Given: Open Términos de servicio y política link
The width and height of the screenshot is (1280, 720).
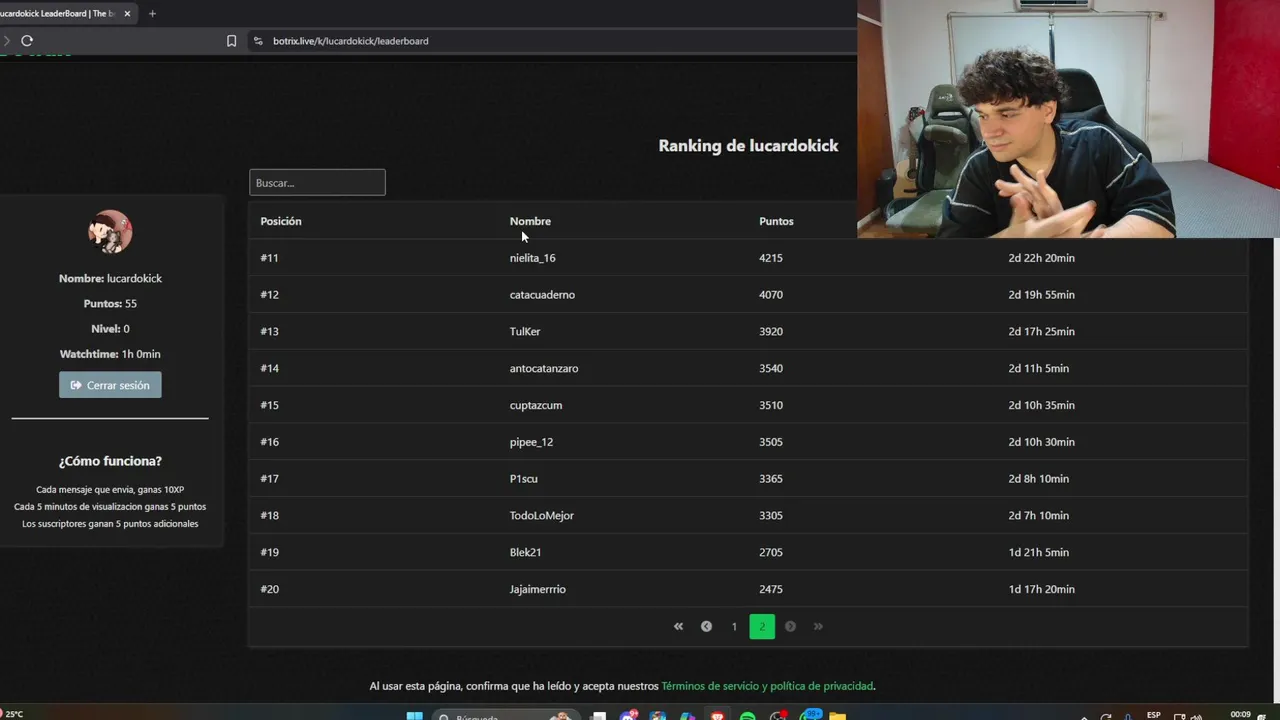Looking at the screenshot, I should click(x=767, y=686).
